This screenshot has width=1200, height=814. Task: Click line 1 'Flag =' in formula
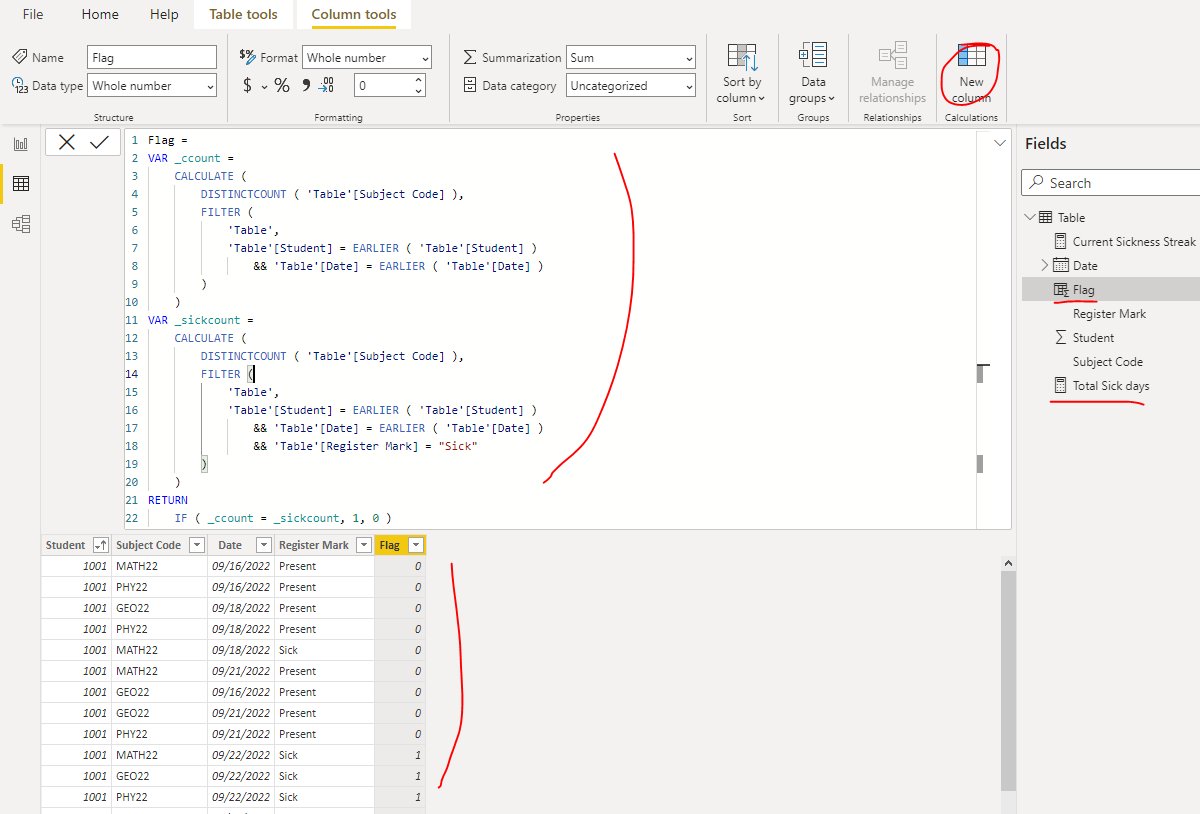click(168, 140)
